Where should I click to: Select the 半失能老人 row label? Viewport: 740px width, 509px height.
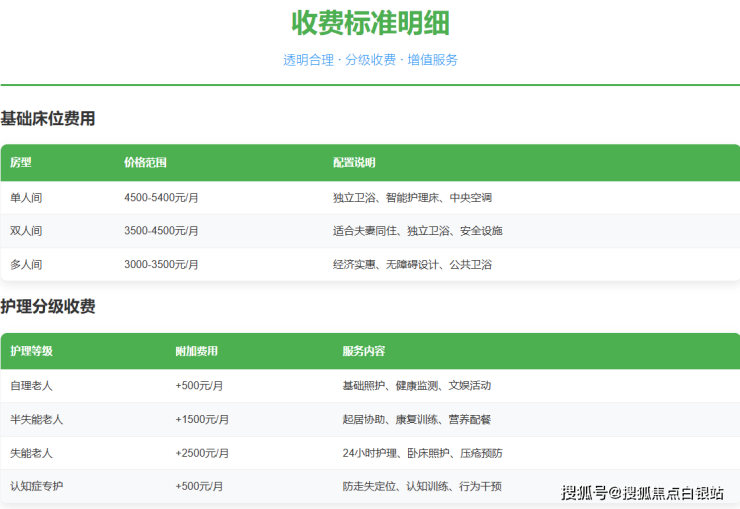coord(36,419)
